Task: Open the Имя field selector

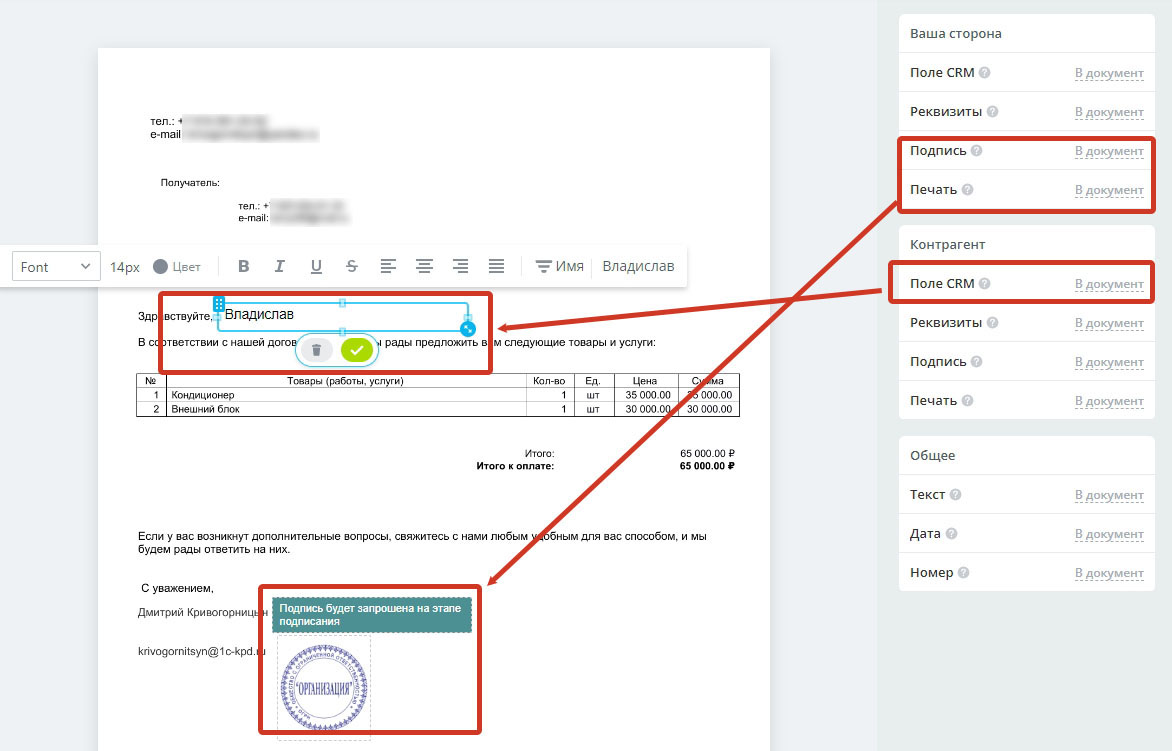Action: pyautogui.click(x=559, y=267)
